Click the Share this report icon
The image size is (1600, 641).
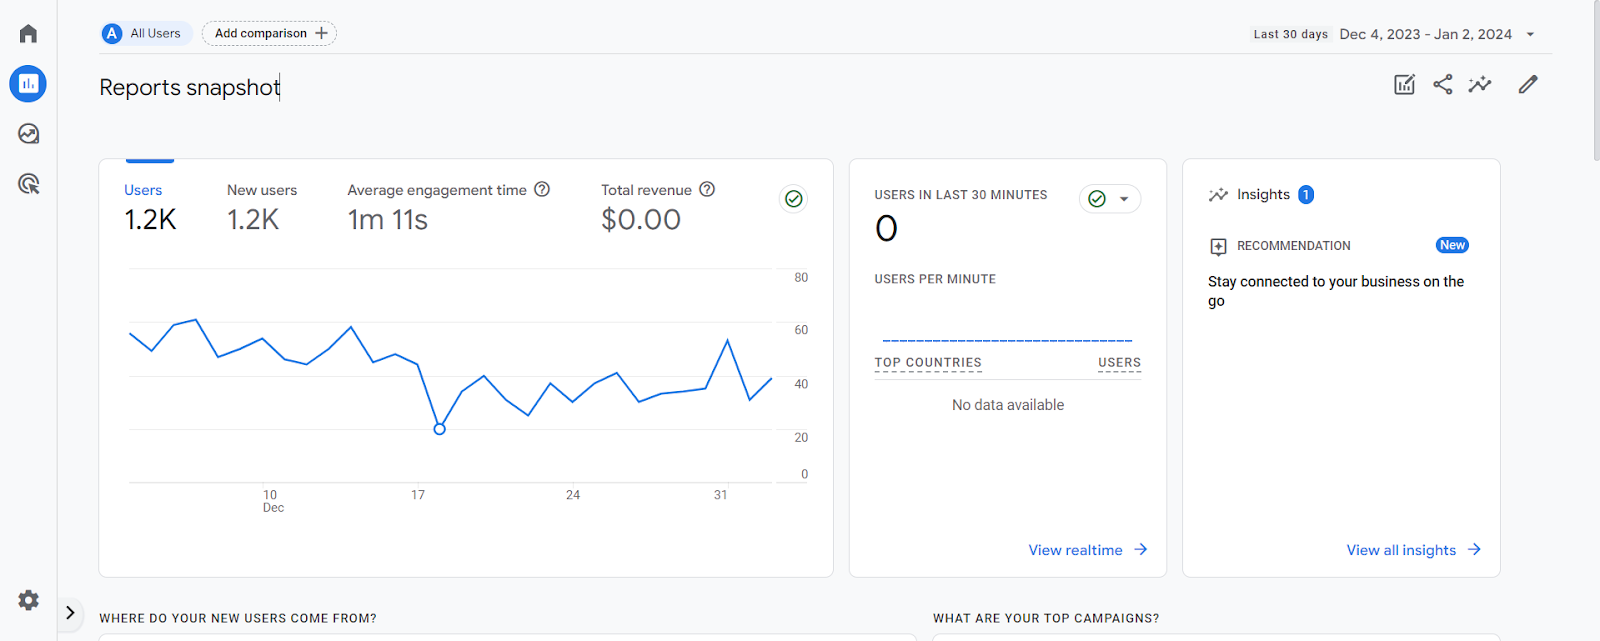tap(1442, 84)
